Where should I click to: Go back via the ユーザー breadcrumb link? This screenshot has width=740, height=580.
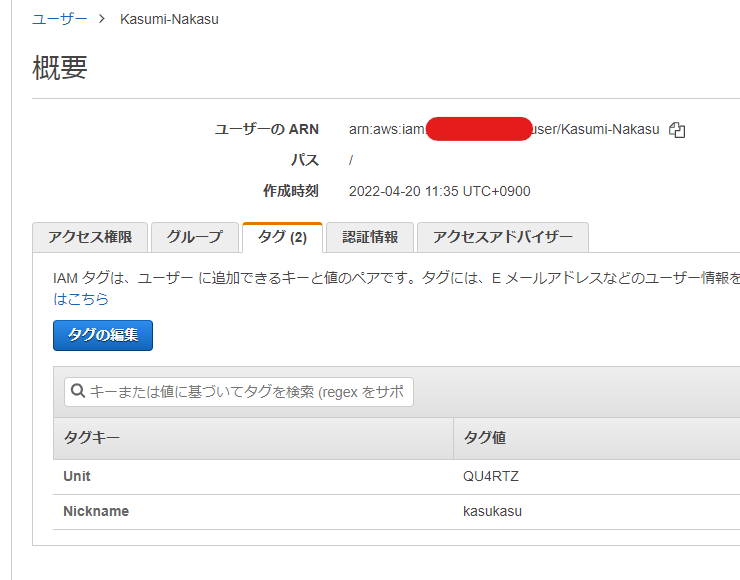coord(59,19)
